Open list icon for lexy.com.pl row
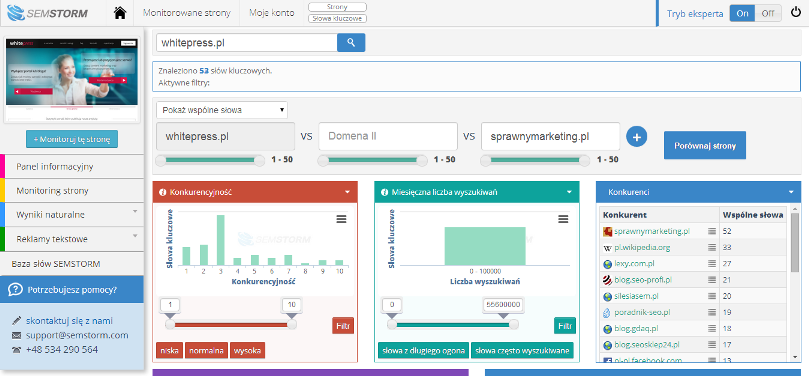809x376 pixels. click(712, 264)
